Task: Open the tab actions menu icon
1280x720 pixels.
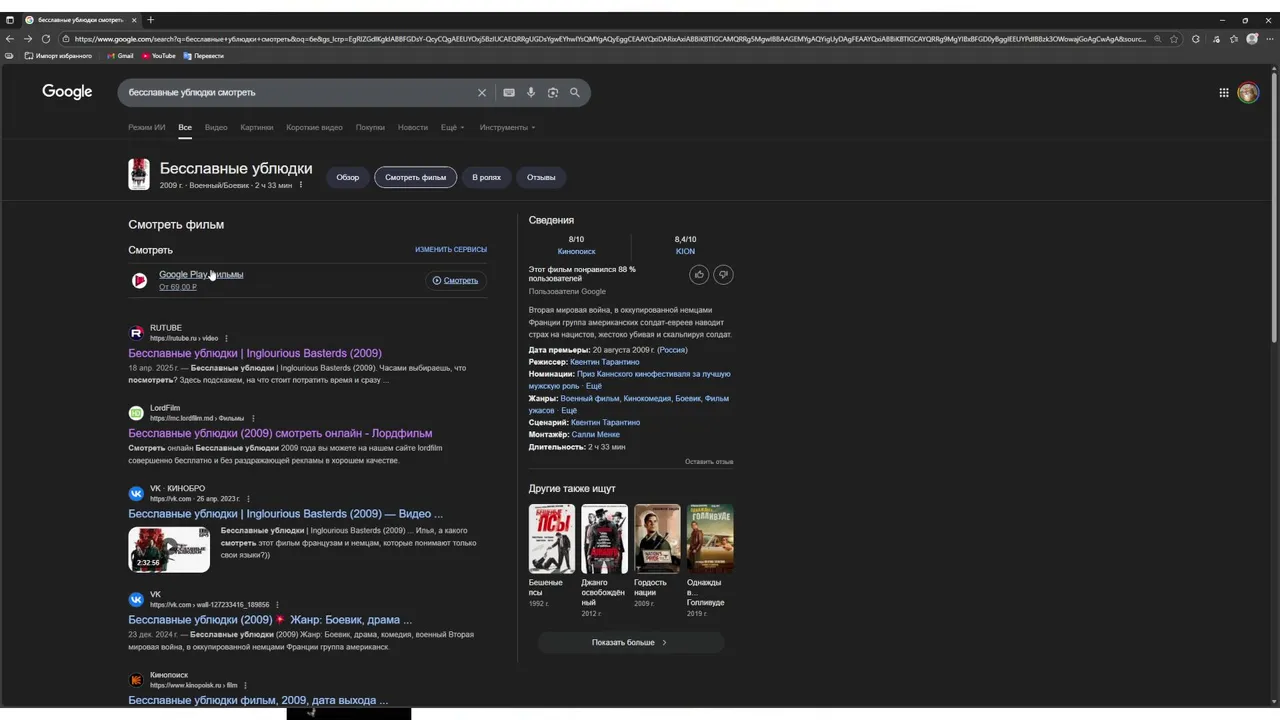Action: point(10,20)
